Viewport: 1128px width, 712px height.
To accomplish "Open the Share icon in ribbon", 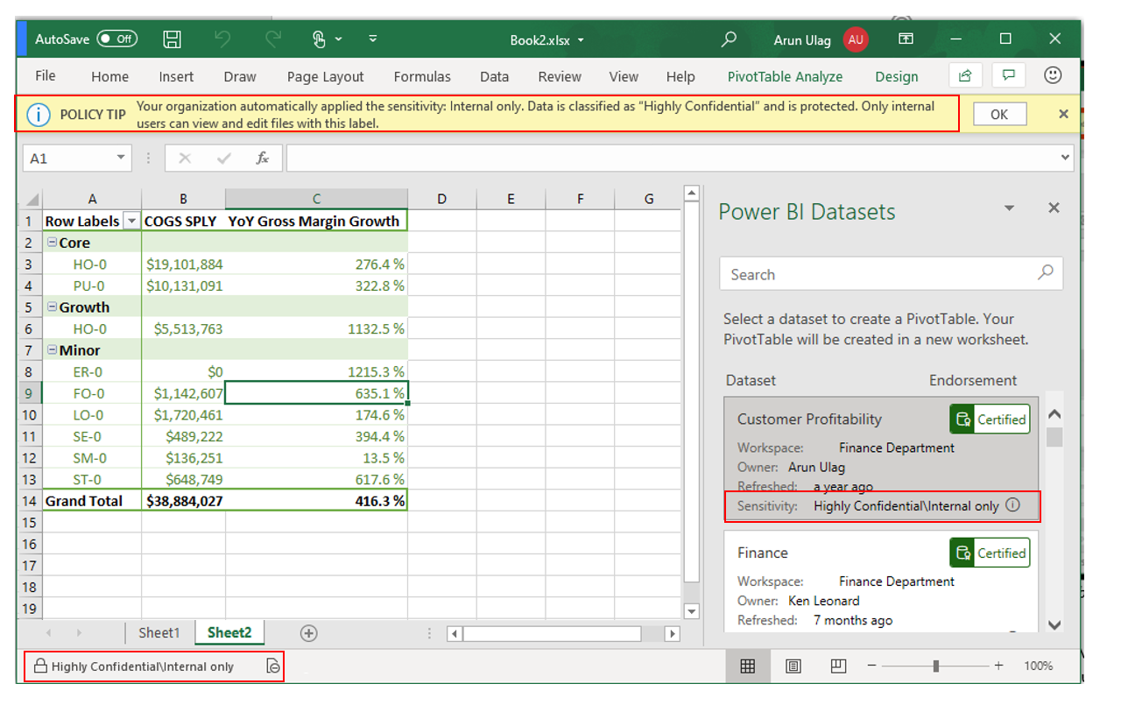I will pyautogui.click(x=965, y=76).
